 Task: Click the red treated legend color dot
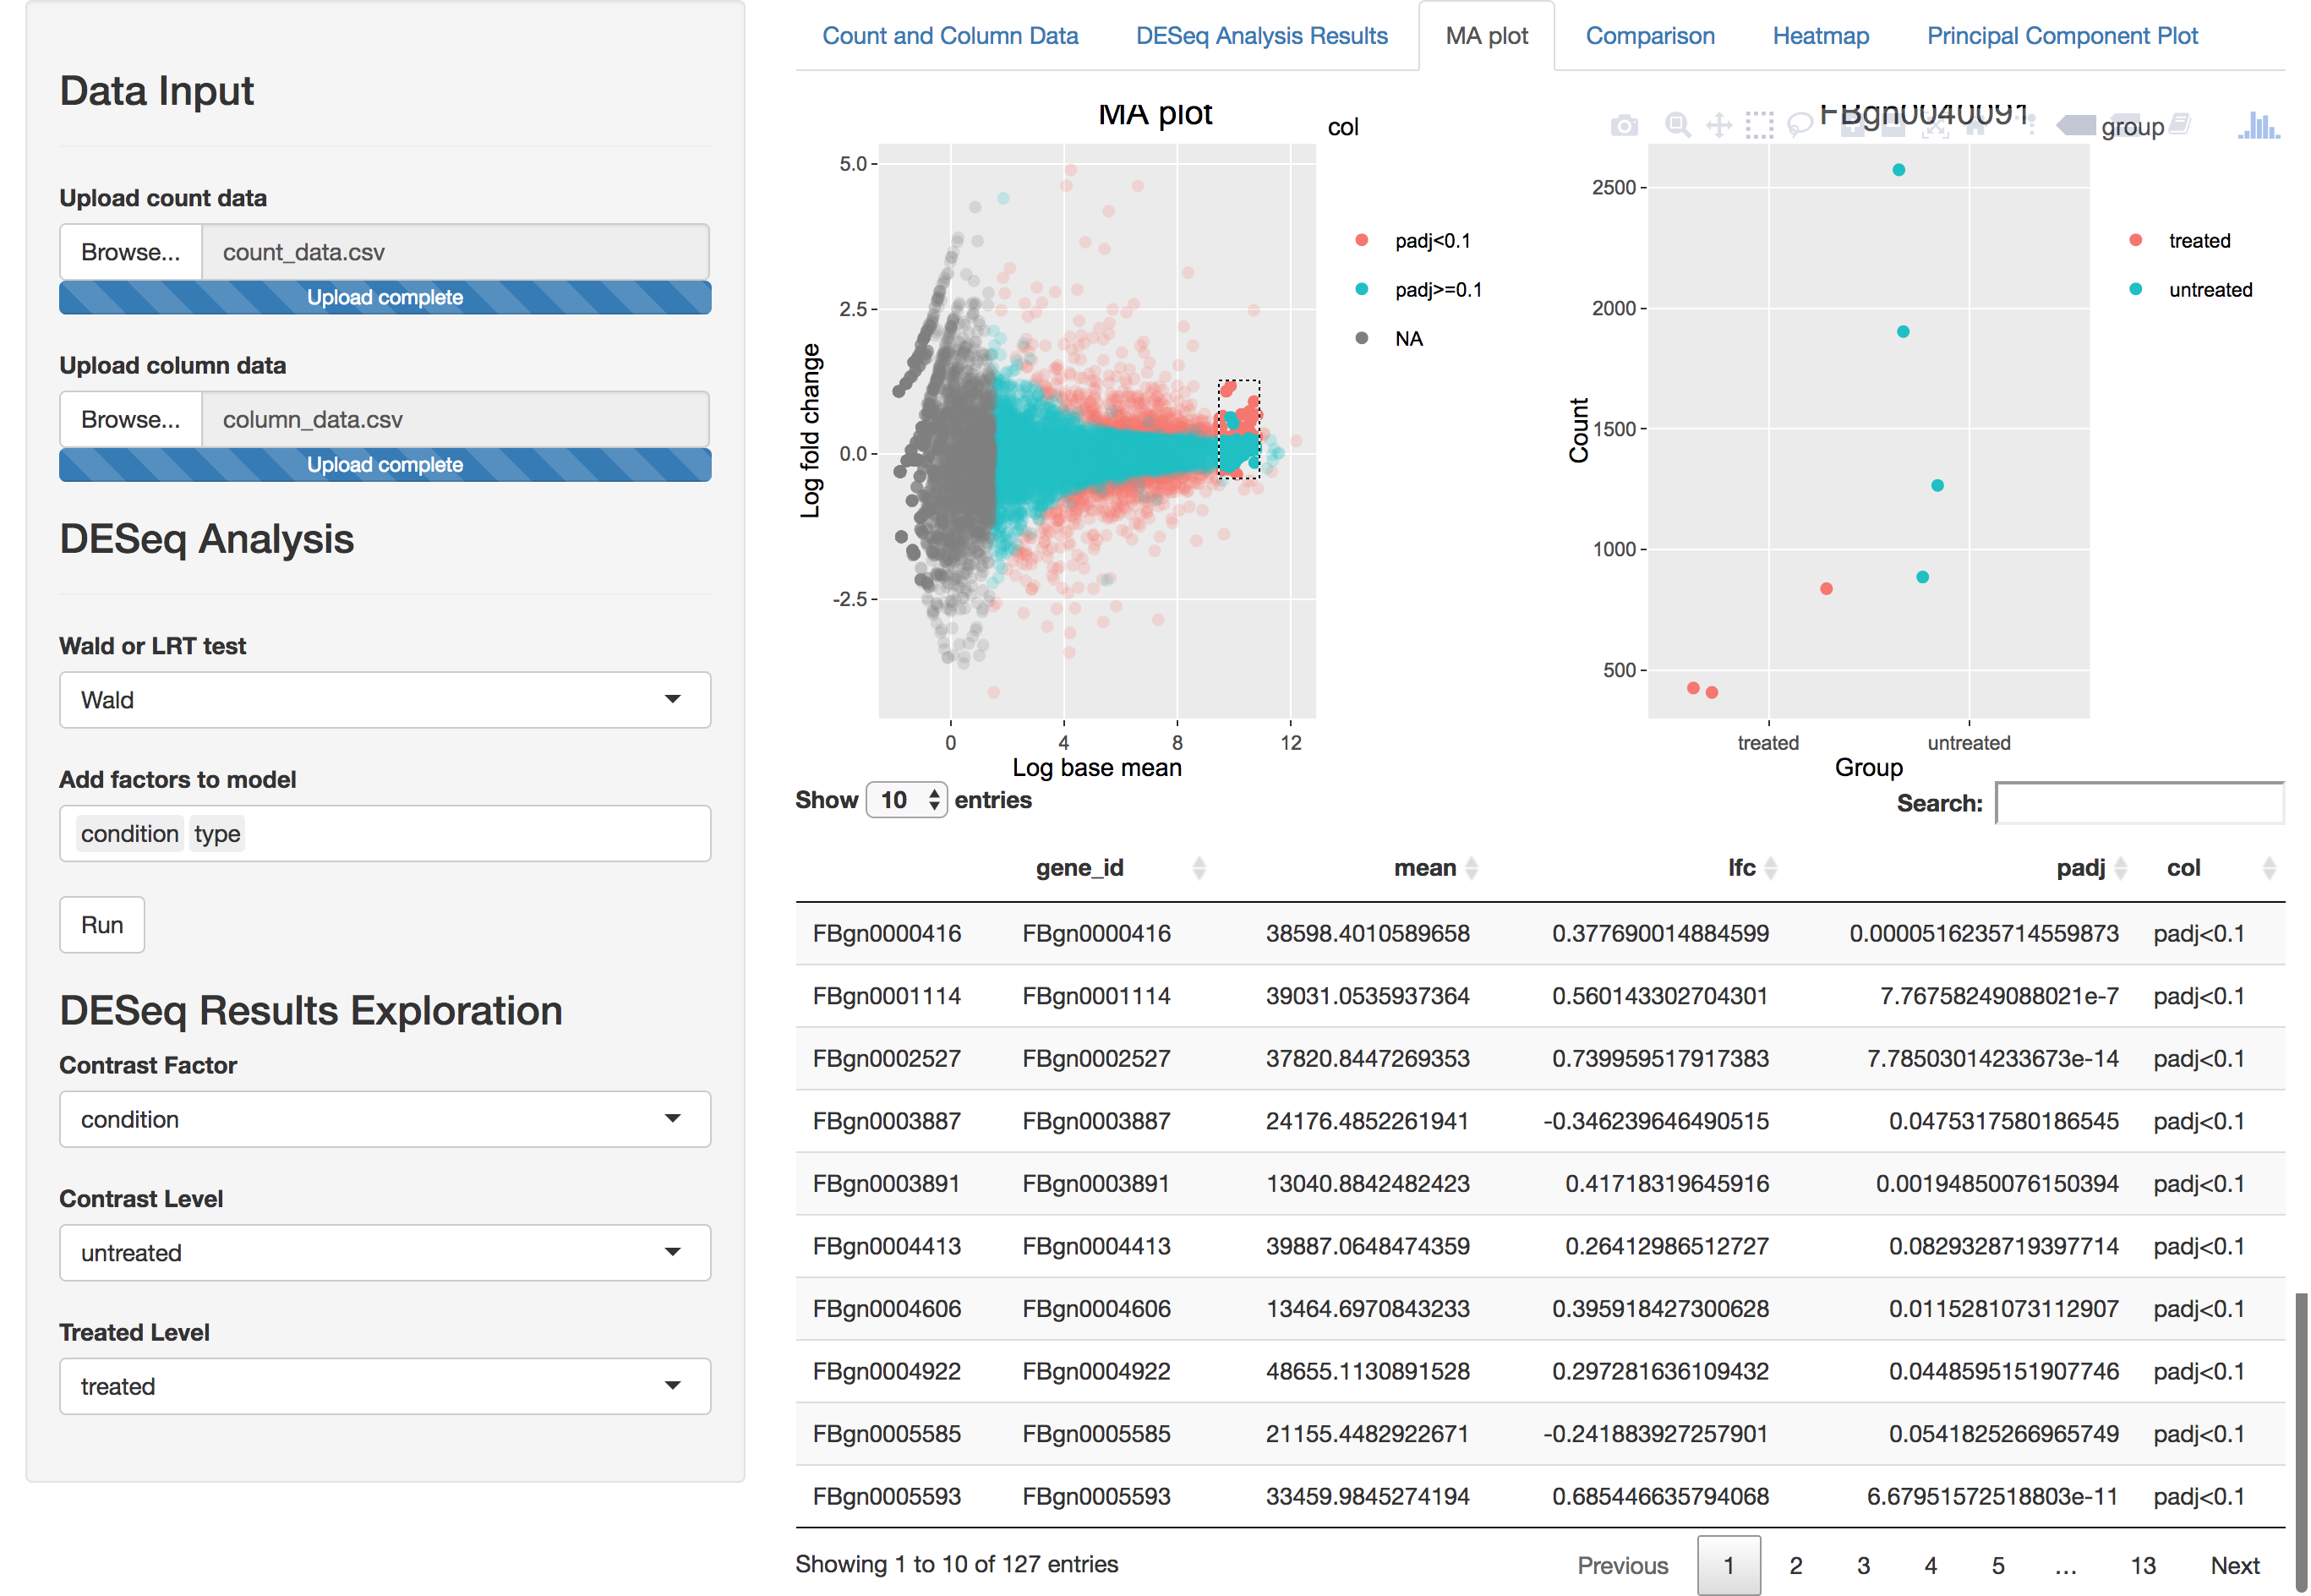[2135, 241]
